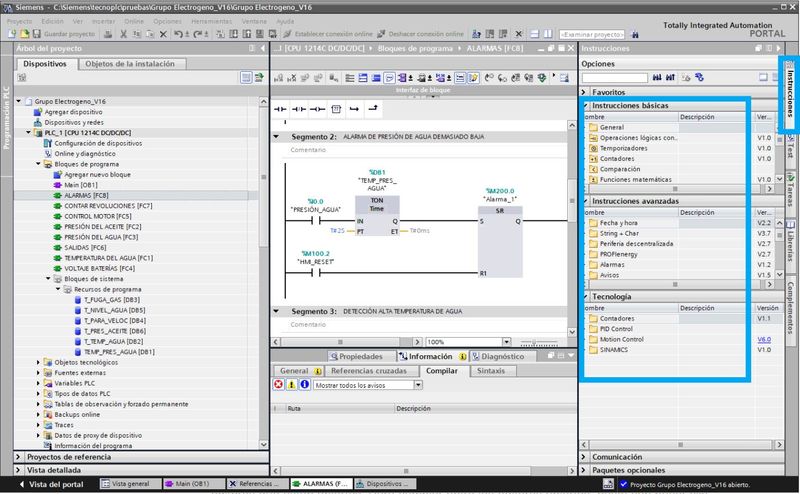Click the delete X icon in main toolbar
The height and width of the screenshot is (494, 800).
click(x=163, y=34)
